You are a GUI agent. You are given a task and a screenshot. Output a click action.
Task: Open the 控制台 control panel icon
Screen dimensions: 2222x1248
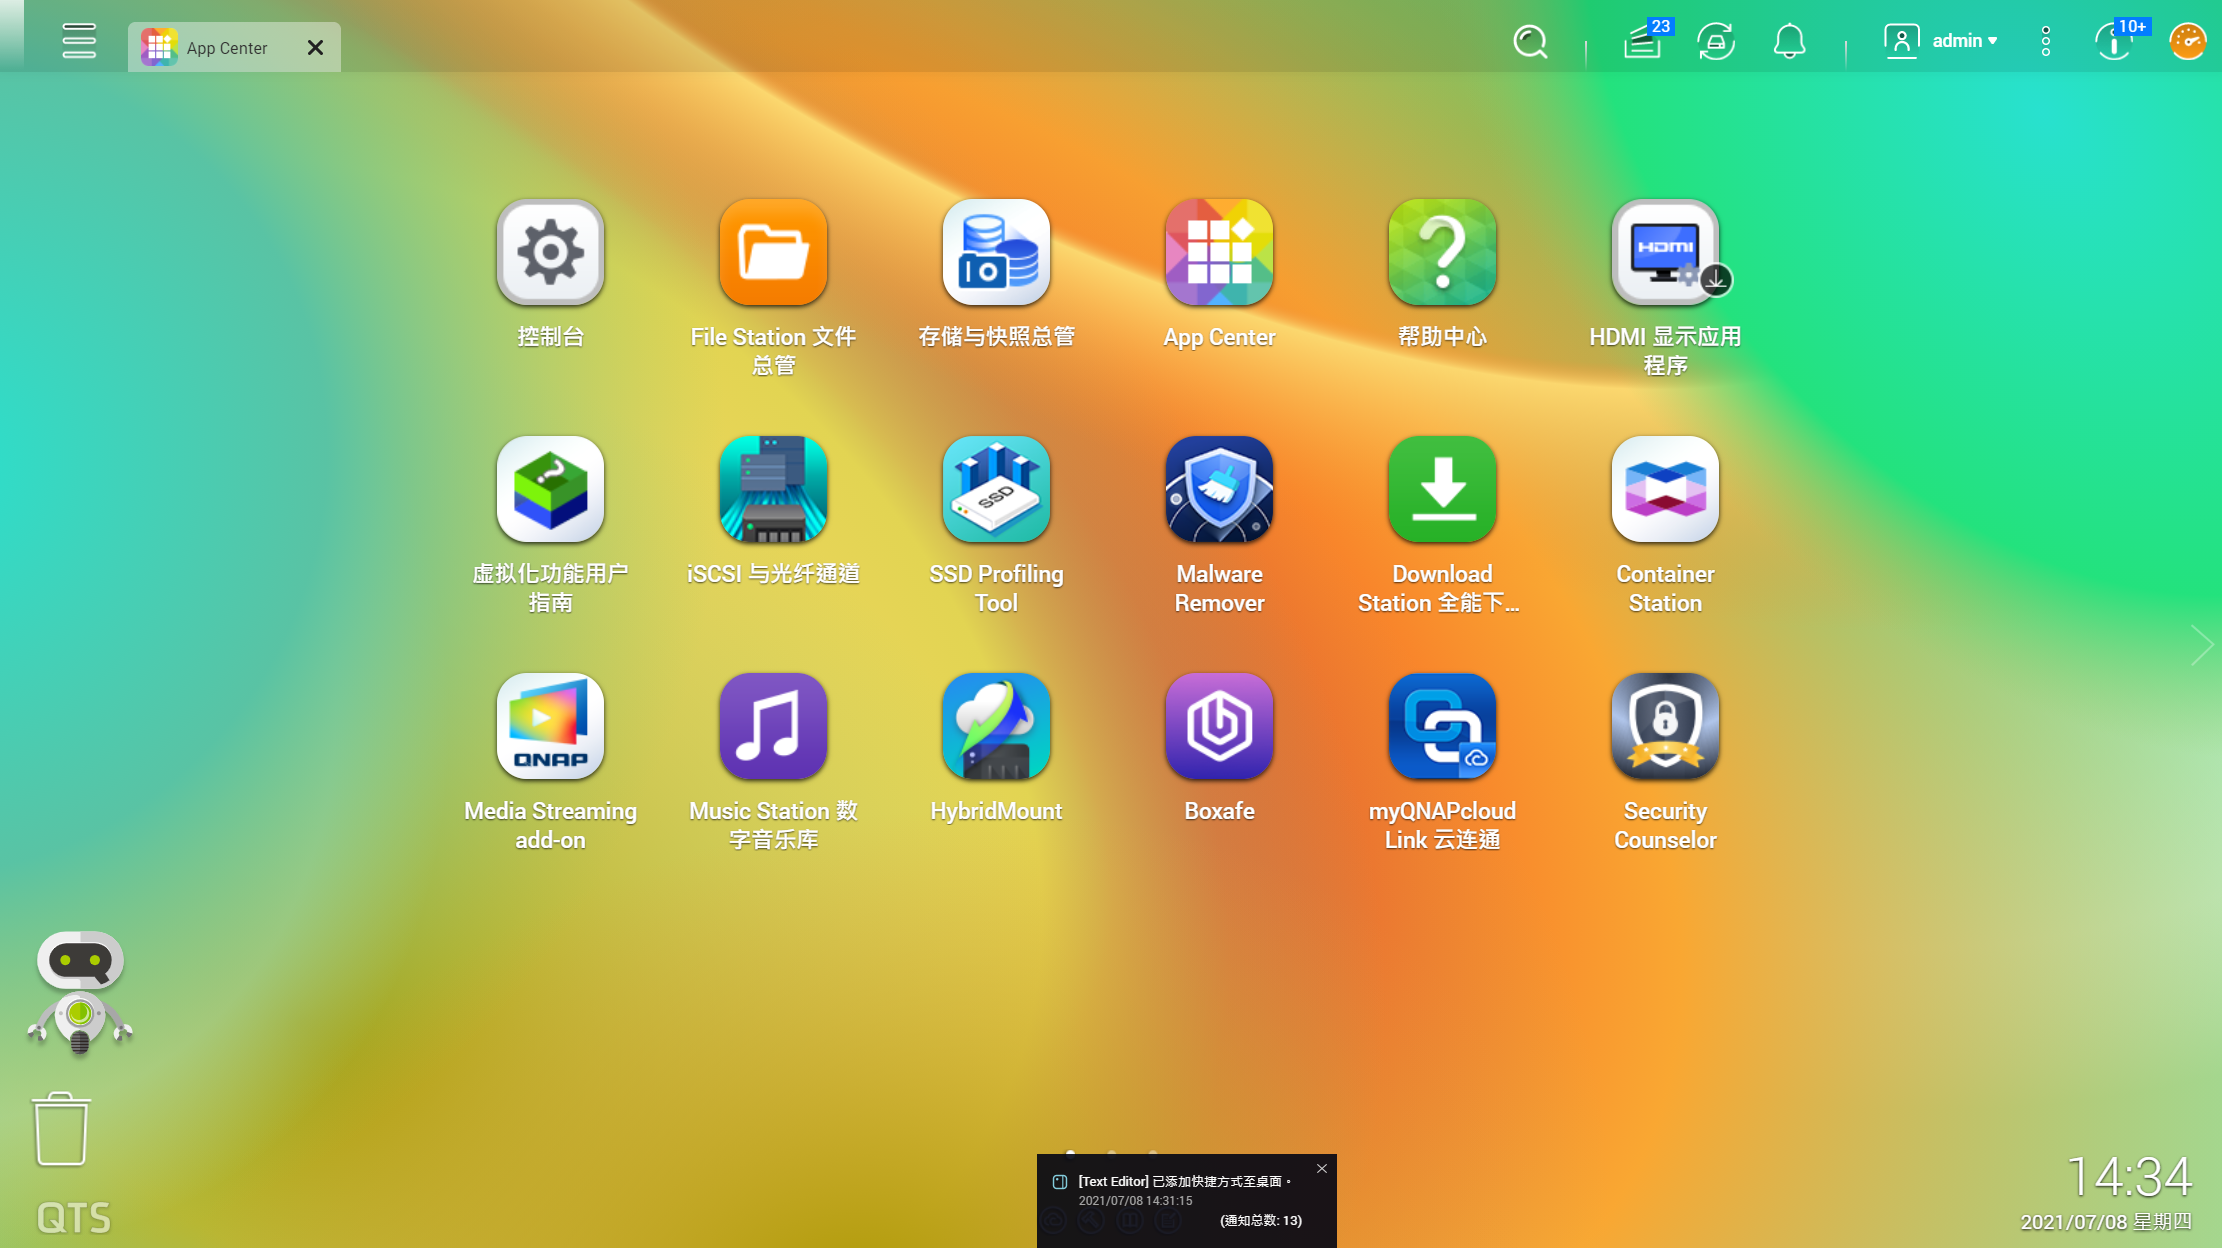click(550, 252)
